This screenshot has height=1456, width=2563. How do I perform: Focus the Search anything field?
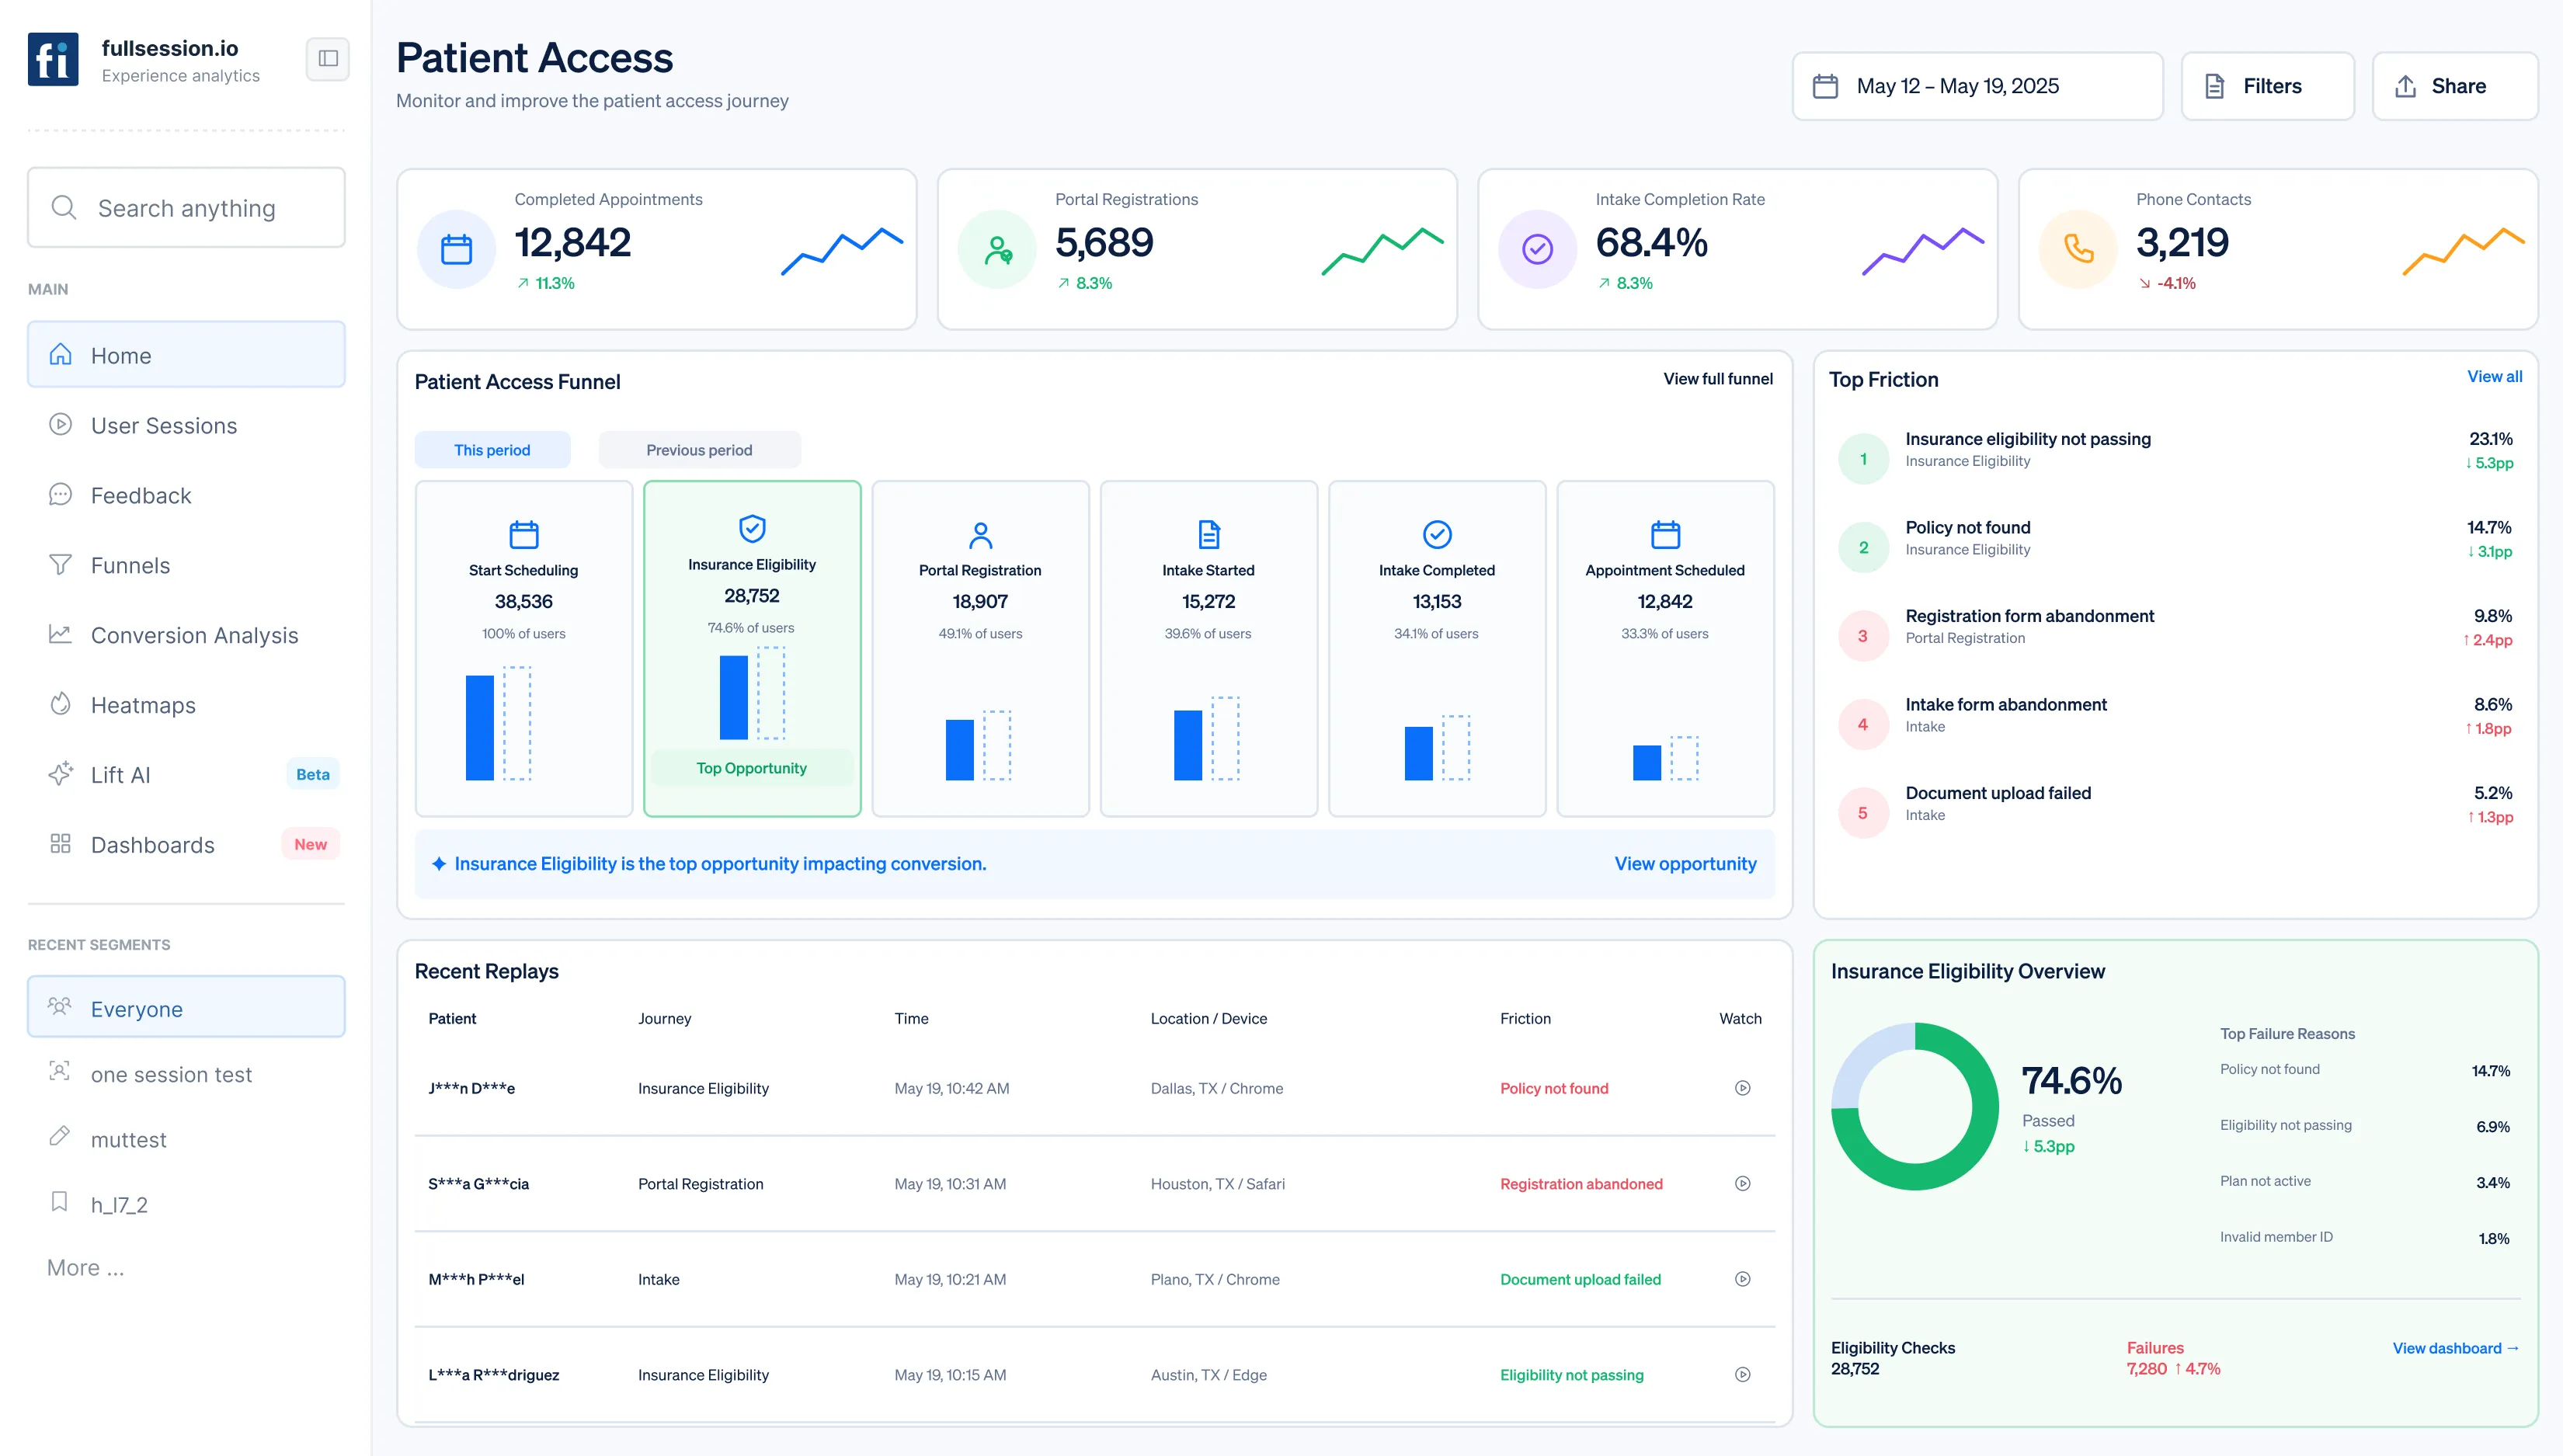tap(186, 208)
